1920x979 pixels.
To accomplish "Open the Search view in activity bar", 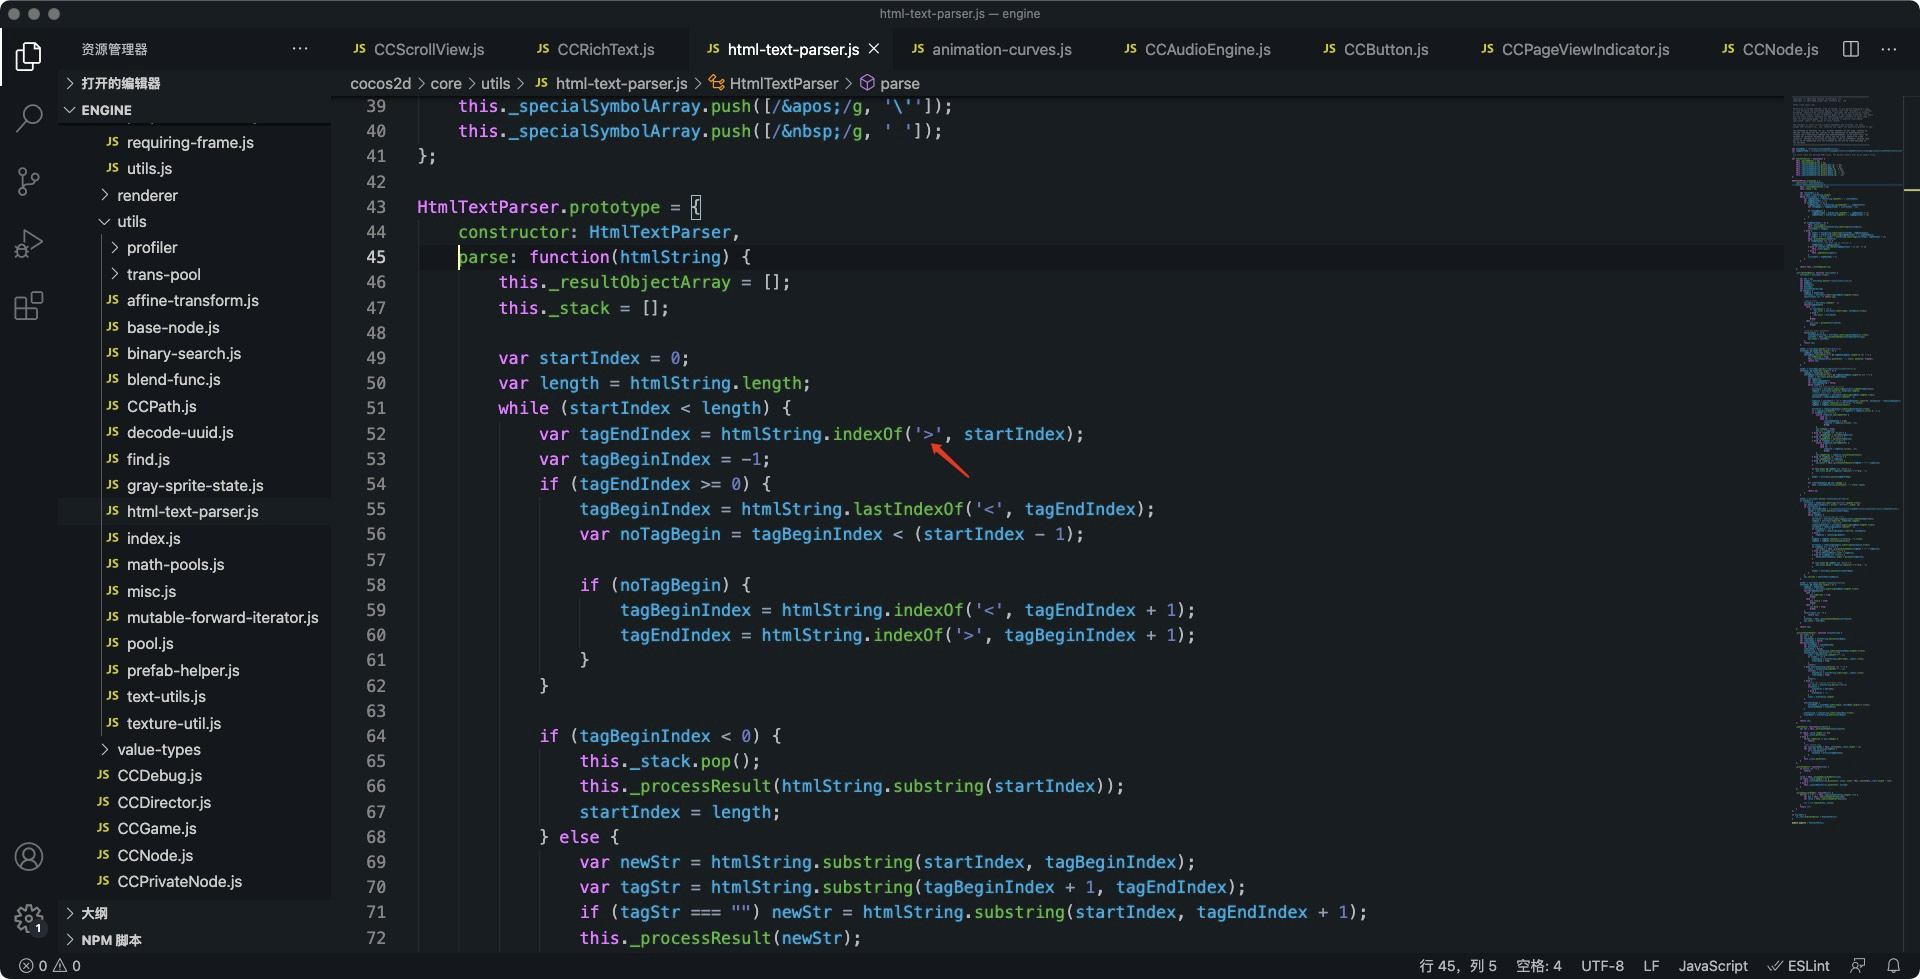I will click(x=29, y=118).
